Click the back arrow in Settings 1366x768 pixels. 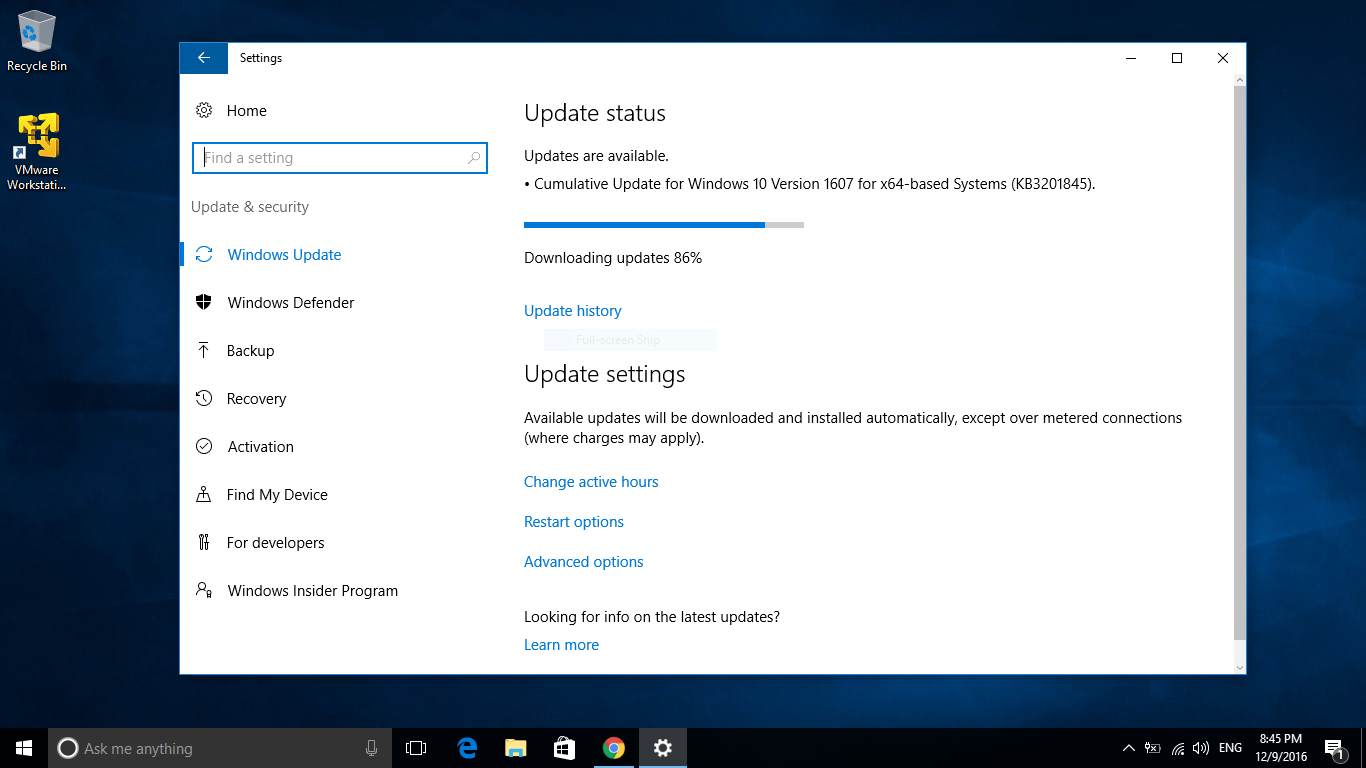click(204, 58)
